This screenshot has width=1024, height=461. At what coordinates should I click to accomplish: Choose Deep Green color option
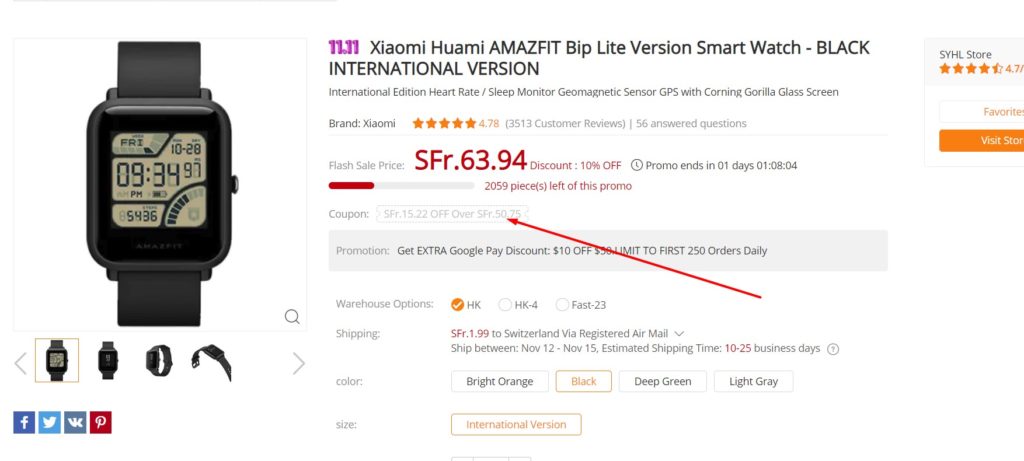(x=663, y=381)
